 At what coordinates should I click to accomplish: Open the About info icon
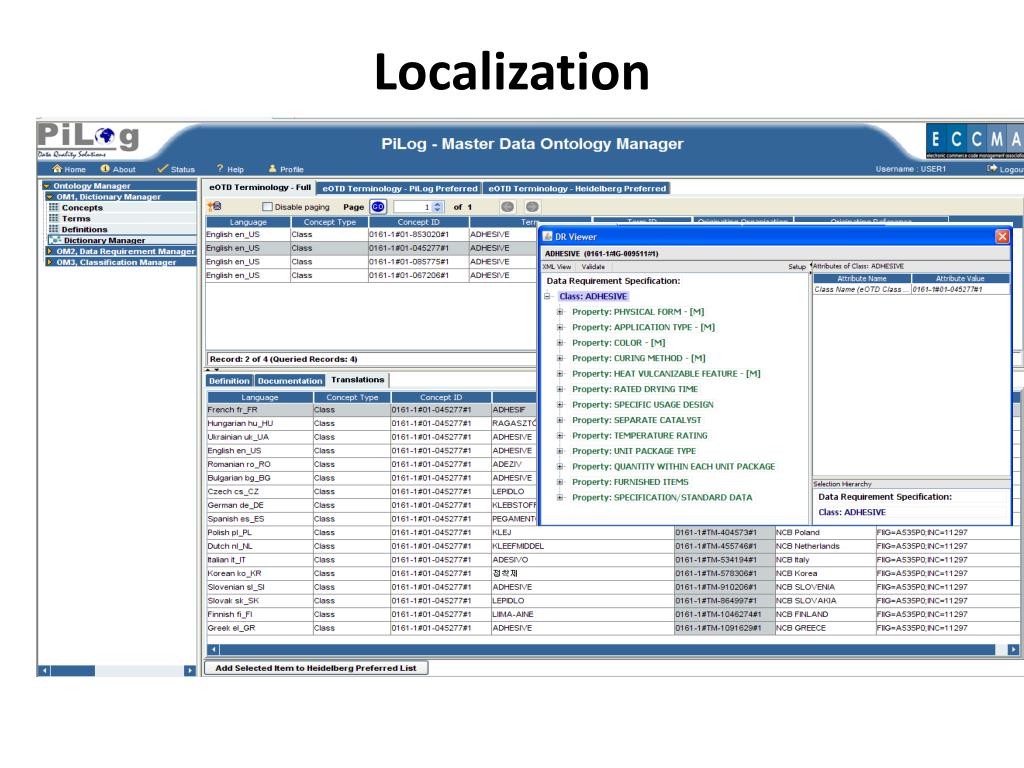105,168
